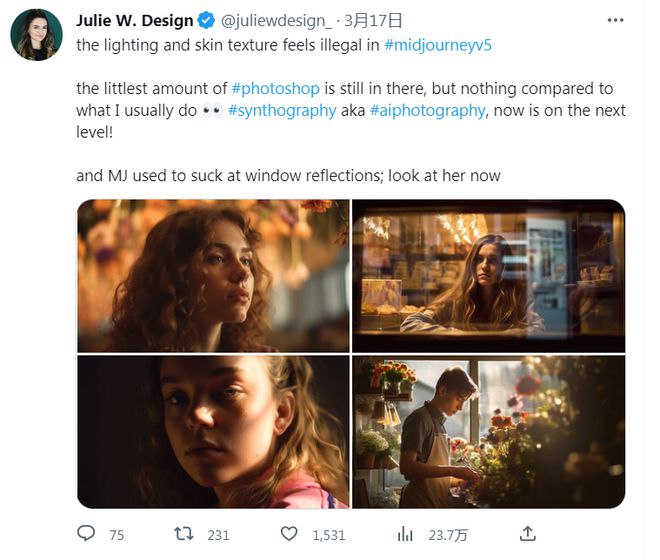Open florist boy with flowers image

click(x=488, y=431)
